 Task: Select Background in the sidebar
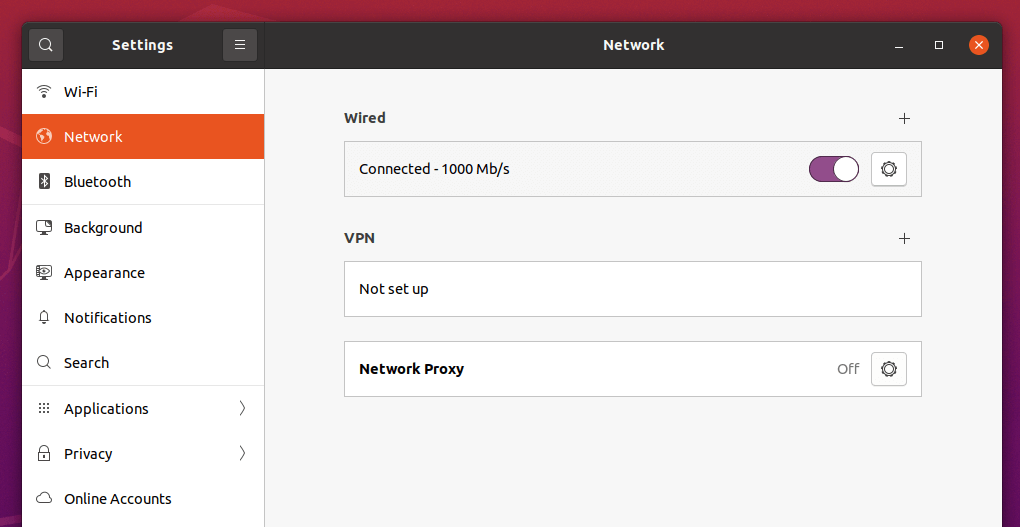coord(103,228)
